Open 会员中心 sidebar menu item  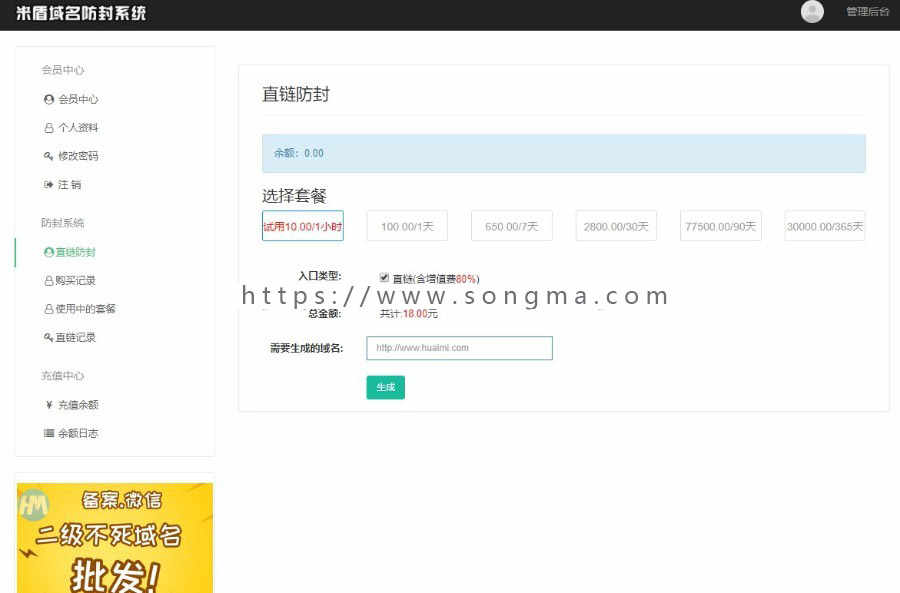78,99
